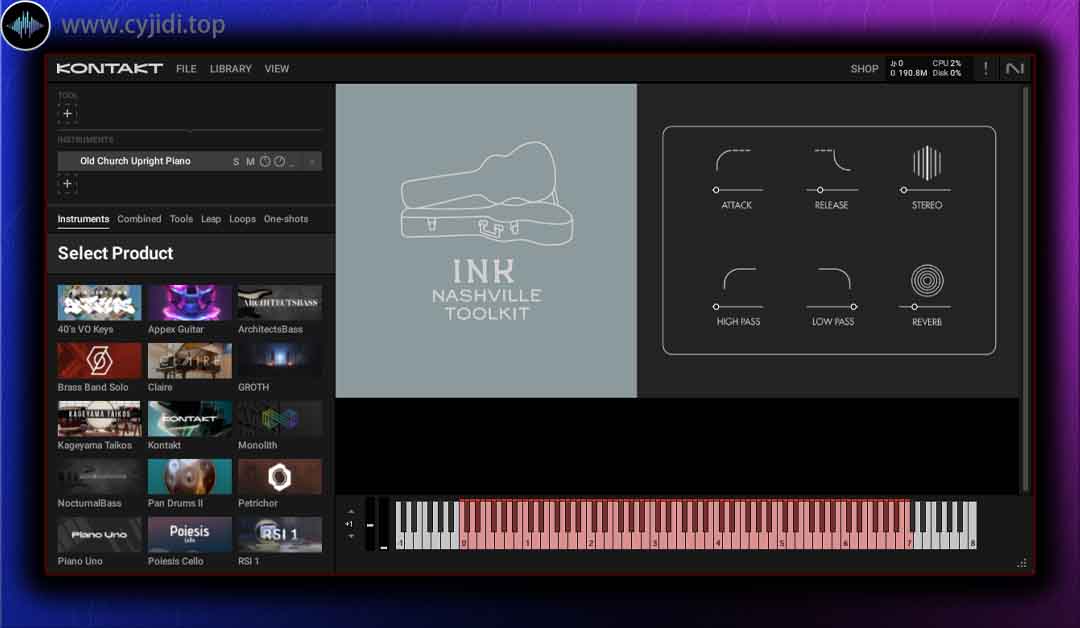Viewport: 1080px width, 628px height.
Task: Click the Kontakt logo
Action: click(110, 68)
